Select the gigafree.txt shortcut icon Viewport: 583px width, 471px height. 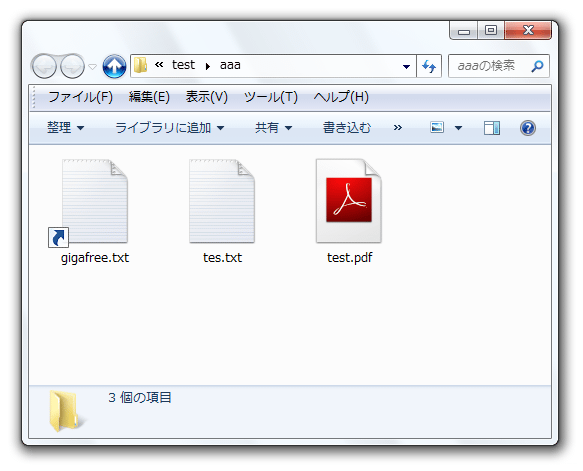point(89,203)
